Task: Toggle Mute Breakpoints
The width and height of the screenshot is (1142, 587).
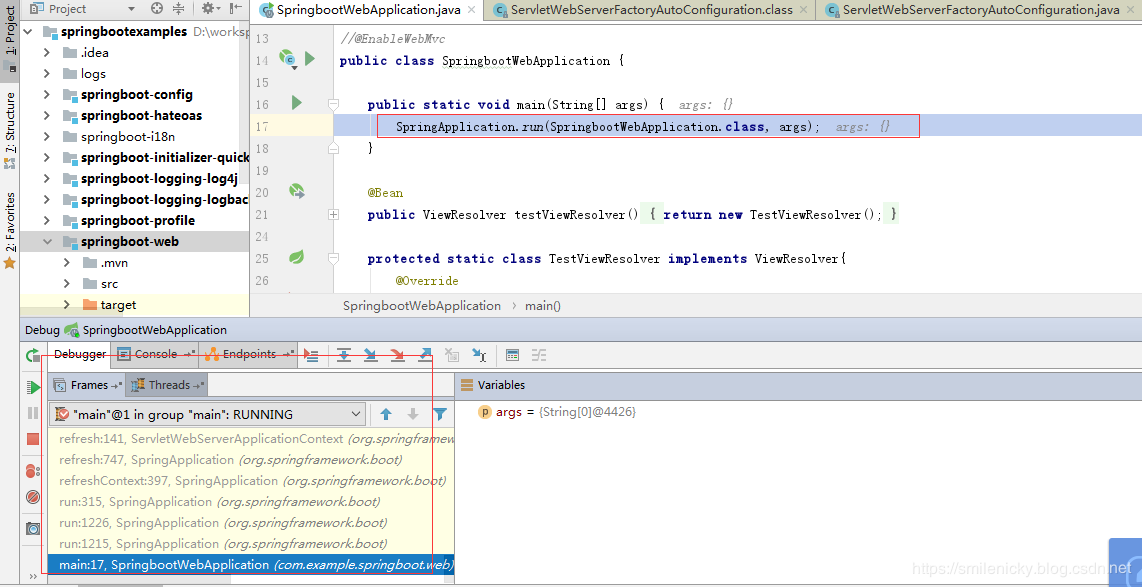Action: 33,497
